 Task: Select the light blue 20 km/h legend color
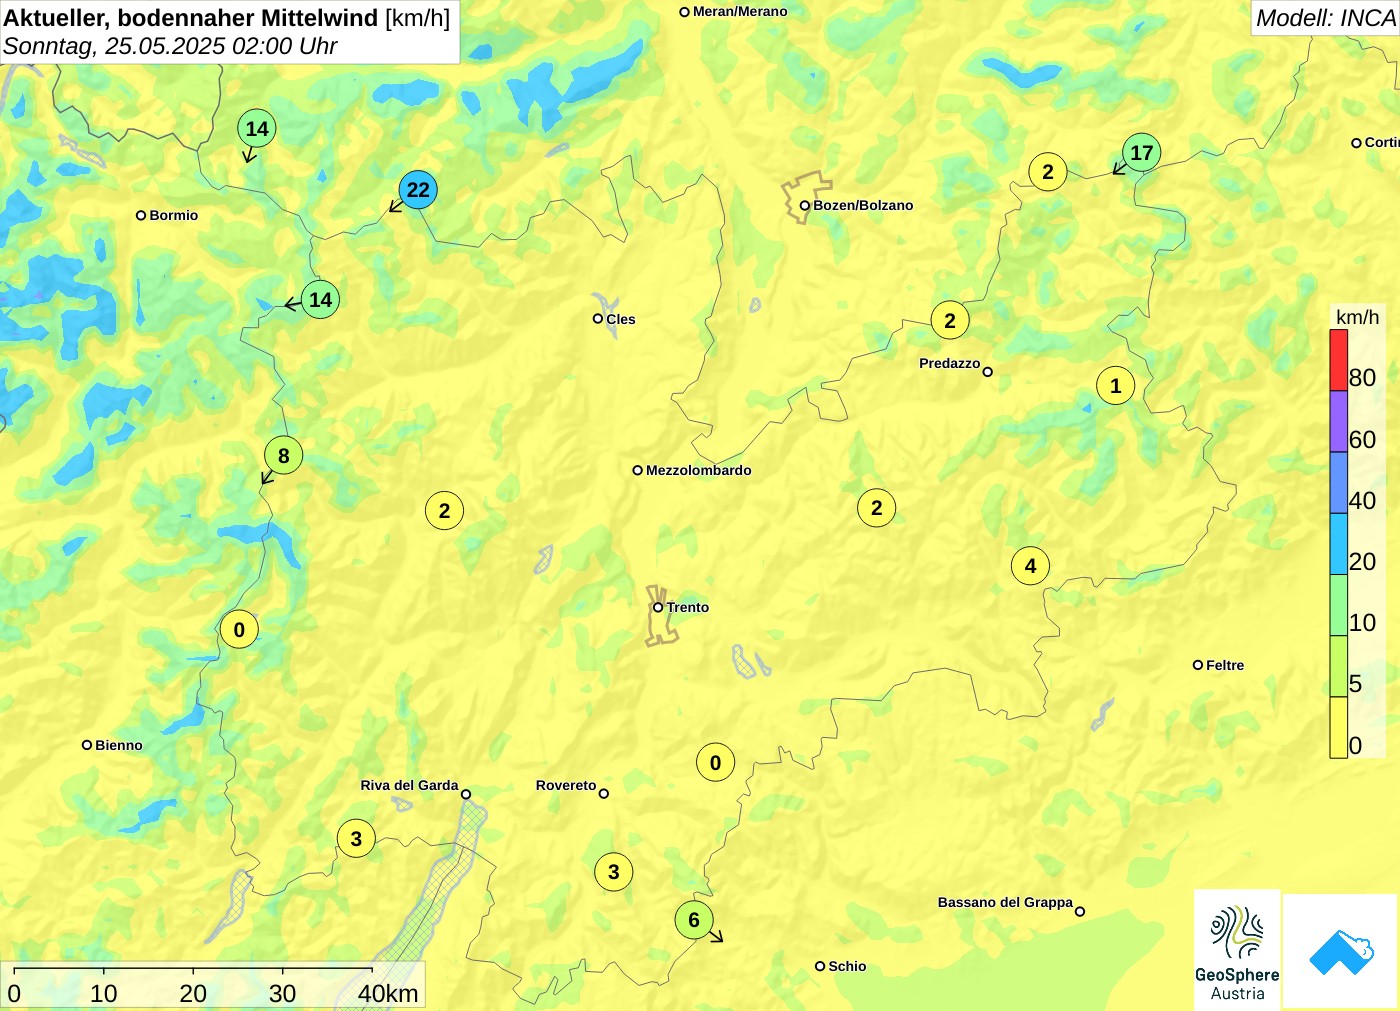click(x=1338, y=544)
